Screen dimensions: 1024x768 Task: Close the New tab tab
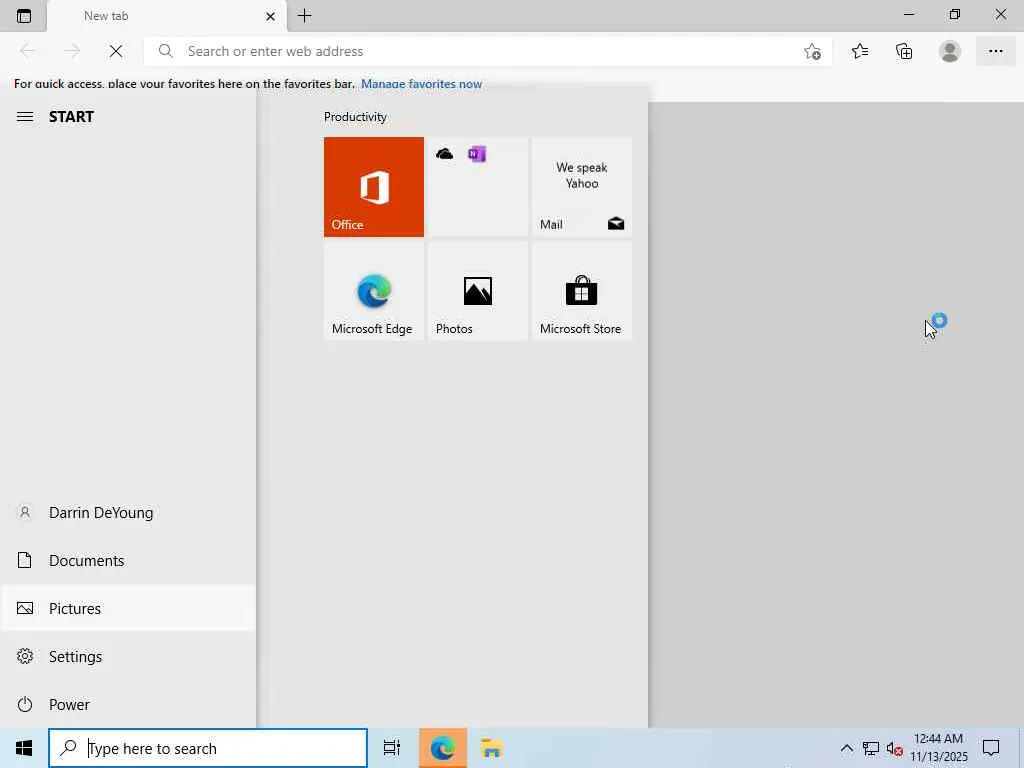coord(270,16)
